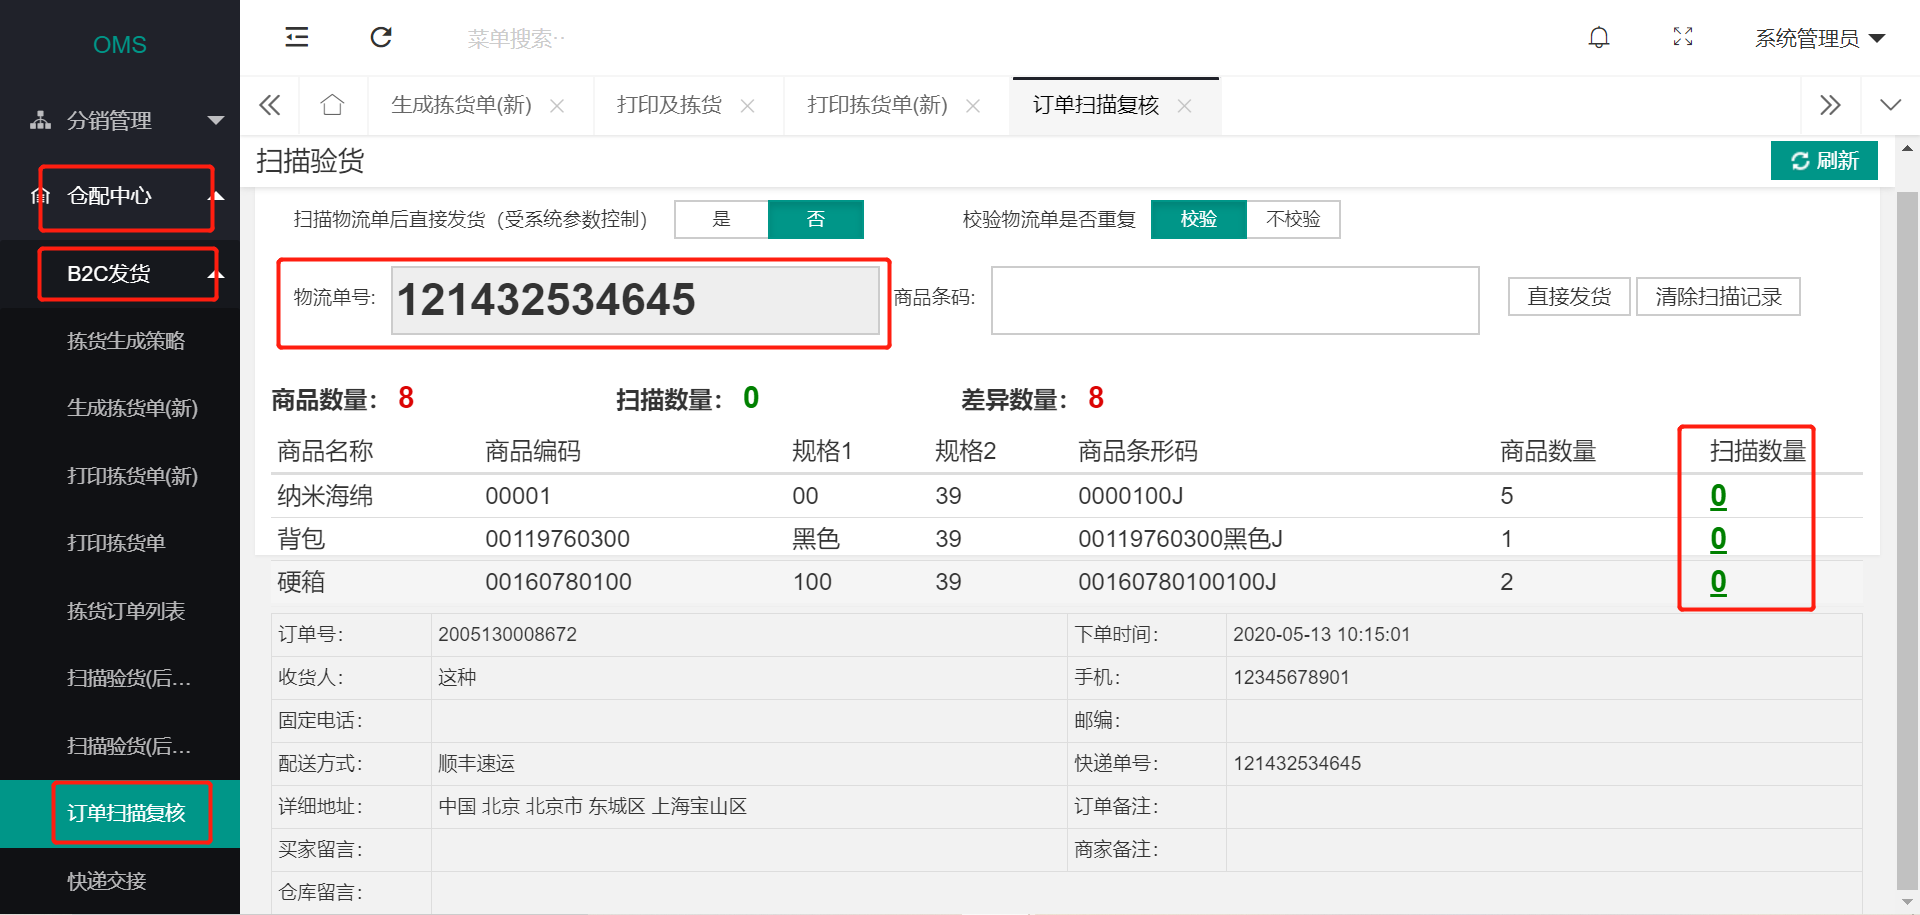This screenshot has width=1920, height=915.
Task: Open 生成拣货单(新) in the sidebar
Action: (x=132, y=408)
